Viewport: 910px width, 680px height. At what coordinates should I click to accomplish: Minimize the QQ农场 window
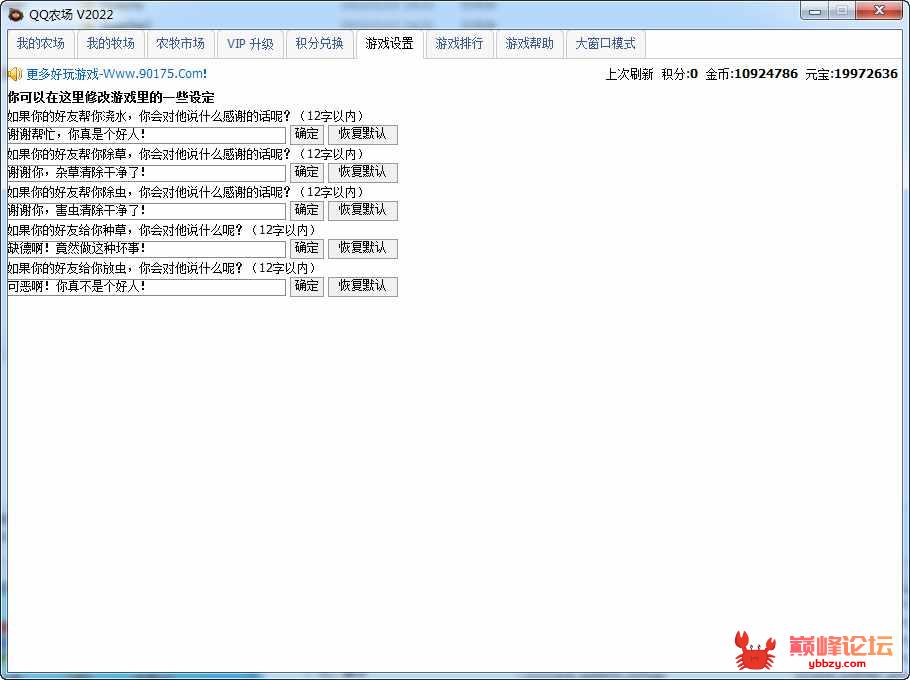click(815, 11)
